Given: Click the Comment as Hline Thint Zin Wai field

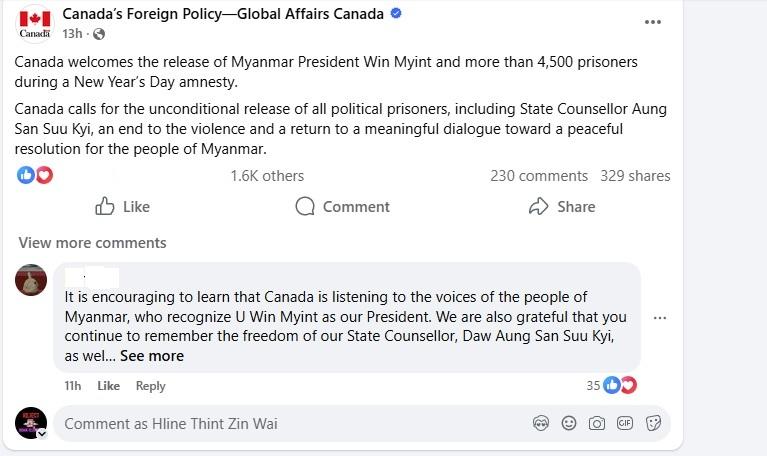Looking at the screenshot, I should coord(280,424).
